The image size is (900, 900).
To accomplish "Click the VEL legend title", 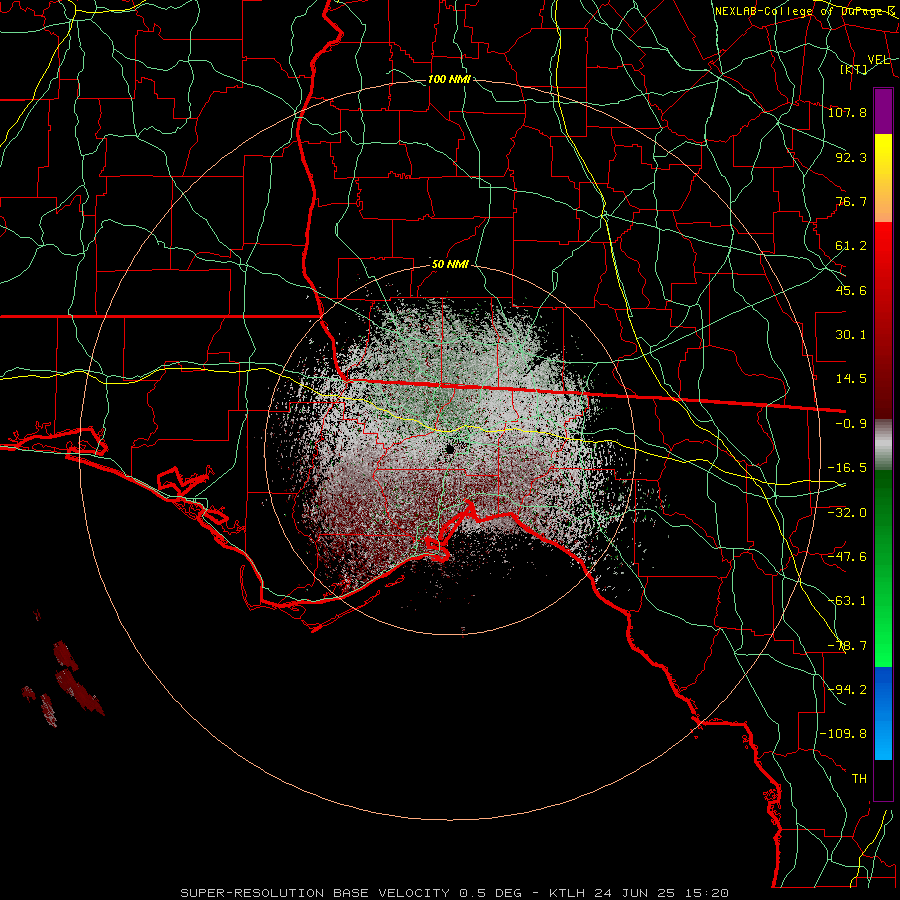I will click(878, 60).
